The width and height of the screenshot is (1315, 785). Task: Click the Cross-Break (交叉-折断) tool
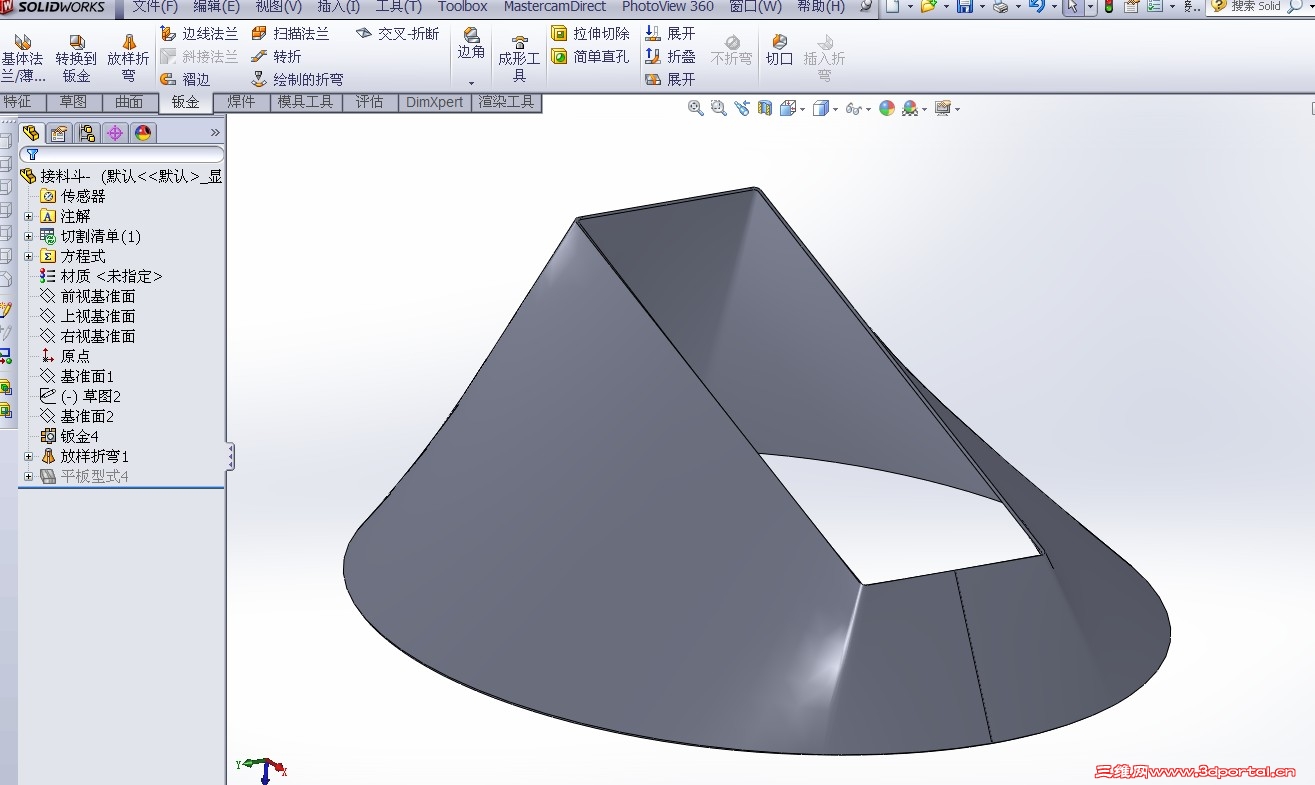coord(397,34)
